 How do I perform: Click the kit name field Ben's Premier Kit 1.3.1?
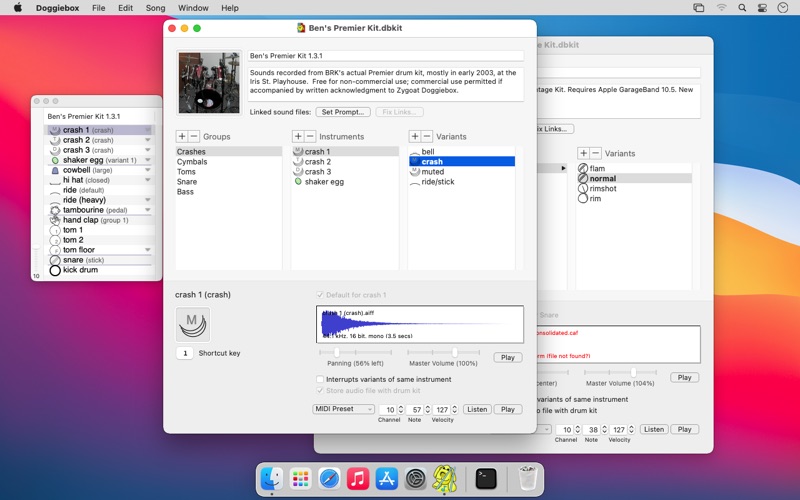(386, 56)
